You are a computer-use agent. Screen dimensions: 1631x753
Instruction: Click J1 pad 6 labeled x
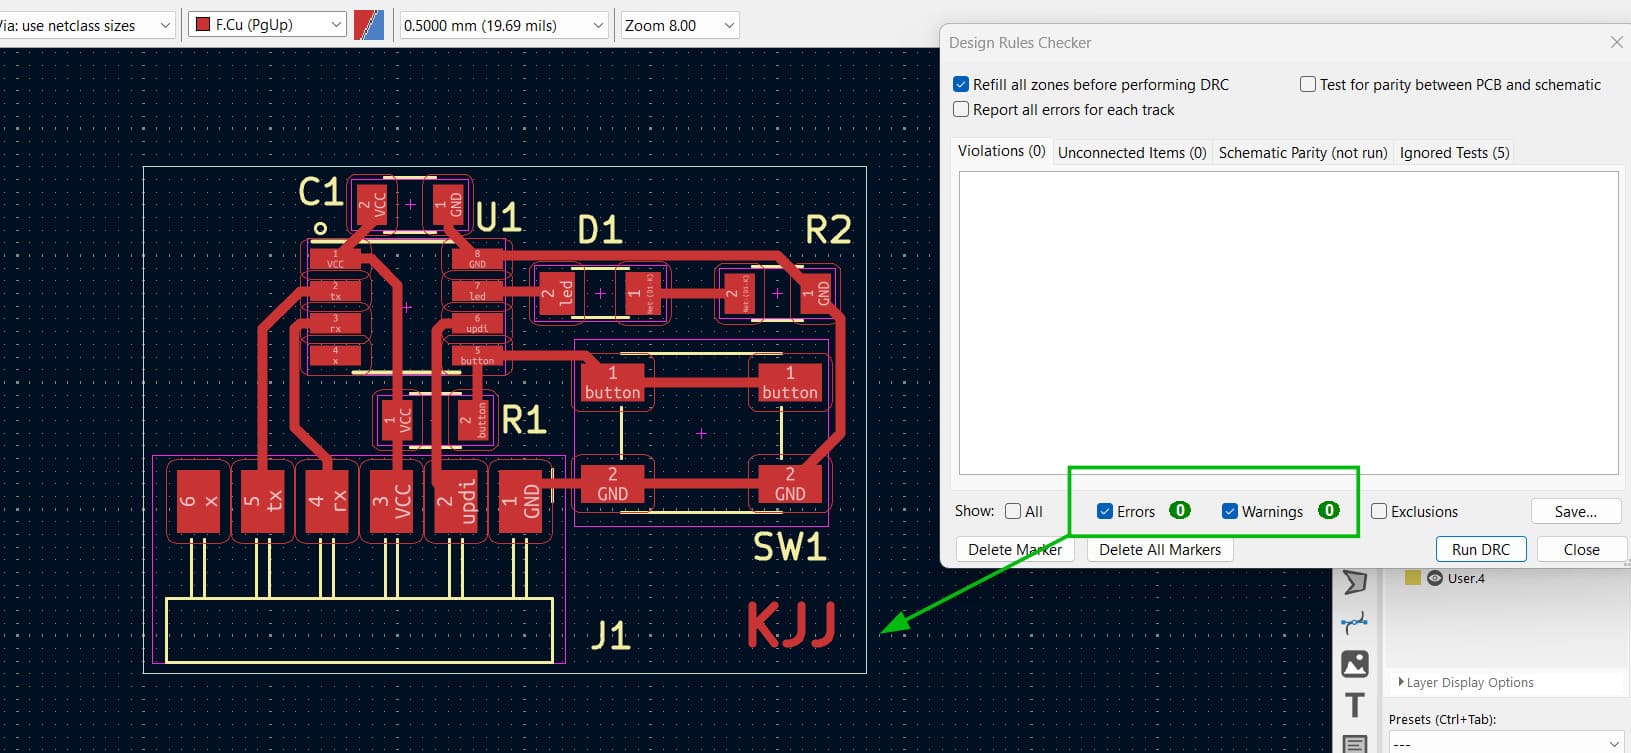200,500
